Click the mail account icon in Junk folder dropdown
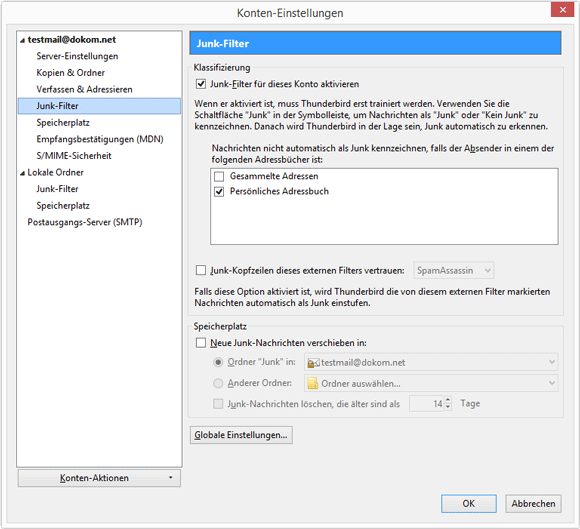 [x=313, y=363]
